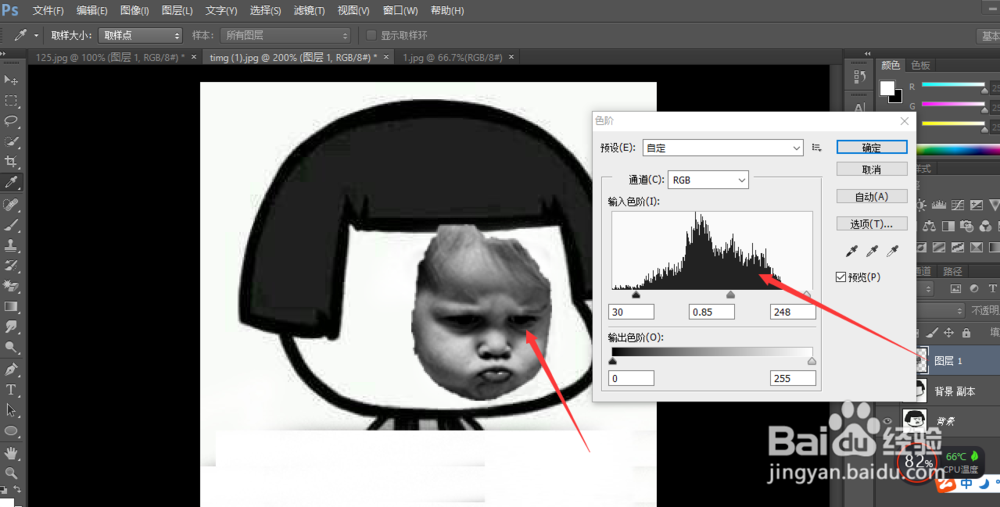Select the Crop tool
The width and height of the screenshot is (1000, 507).
coord(11,162)
